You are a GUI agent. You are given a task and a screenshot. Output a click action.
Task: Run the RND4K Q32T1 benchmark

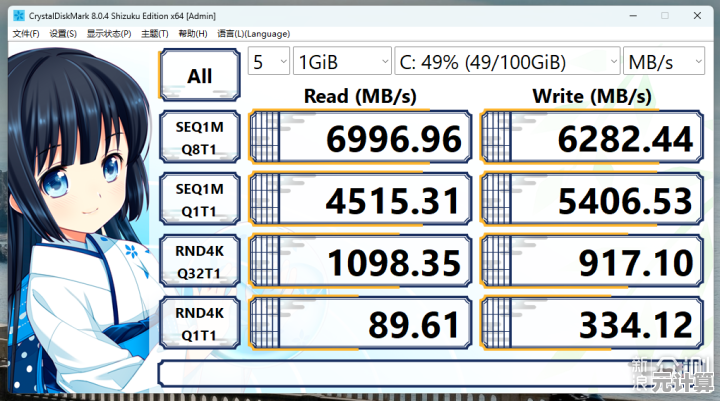(x=200, y=261)
